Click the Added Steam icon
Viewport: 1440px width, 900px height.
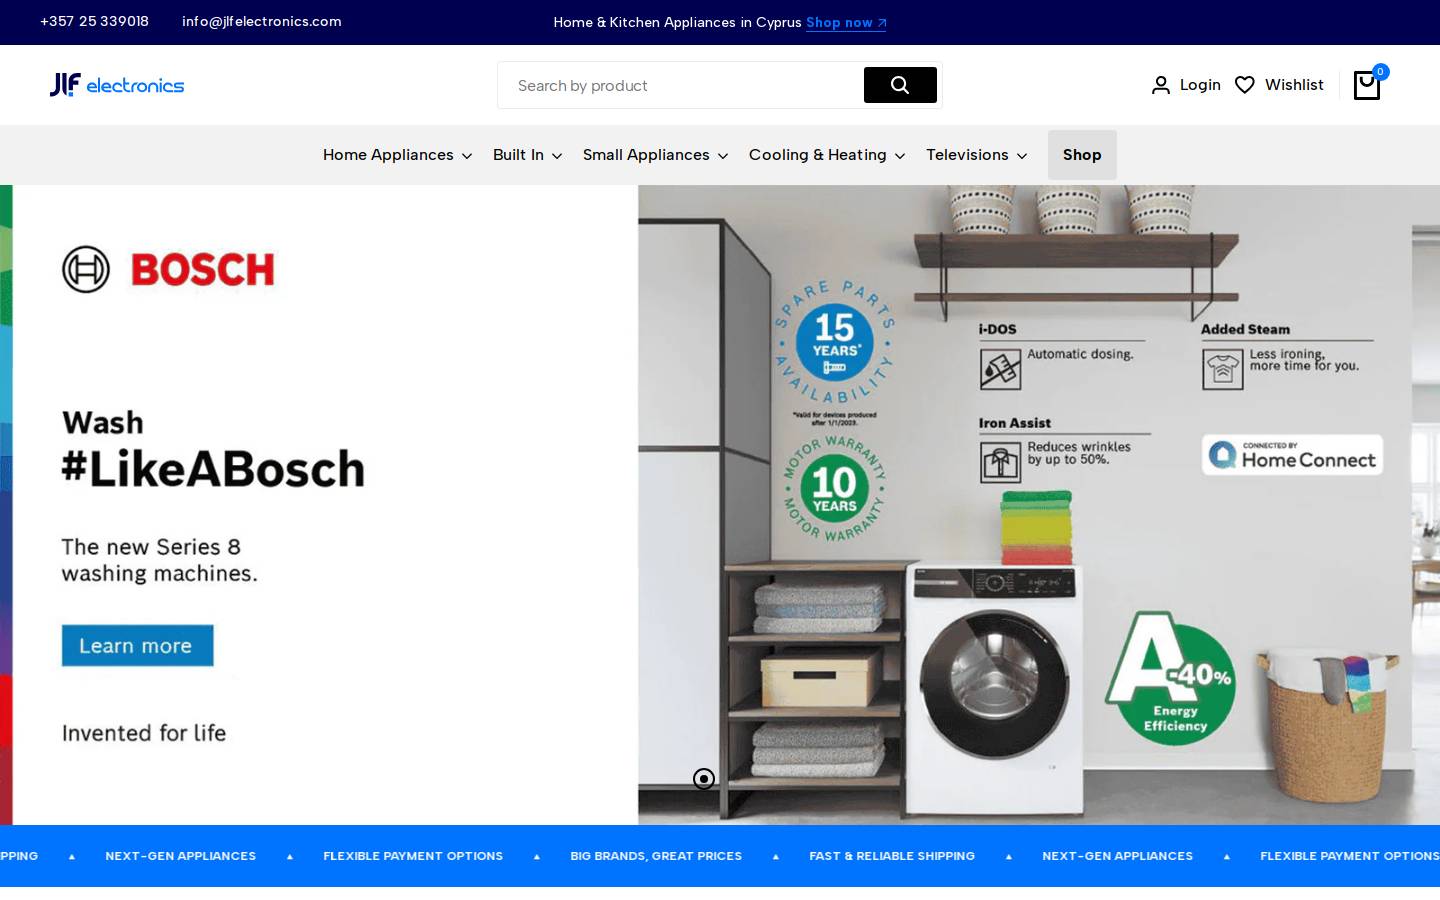click(1222, 370)
